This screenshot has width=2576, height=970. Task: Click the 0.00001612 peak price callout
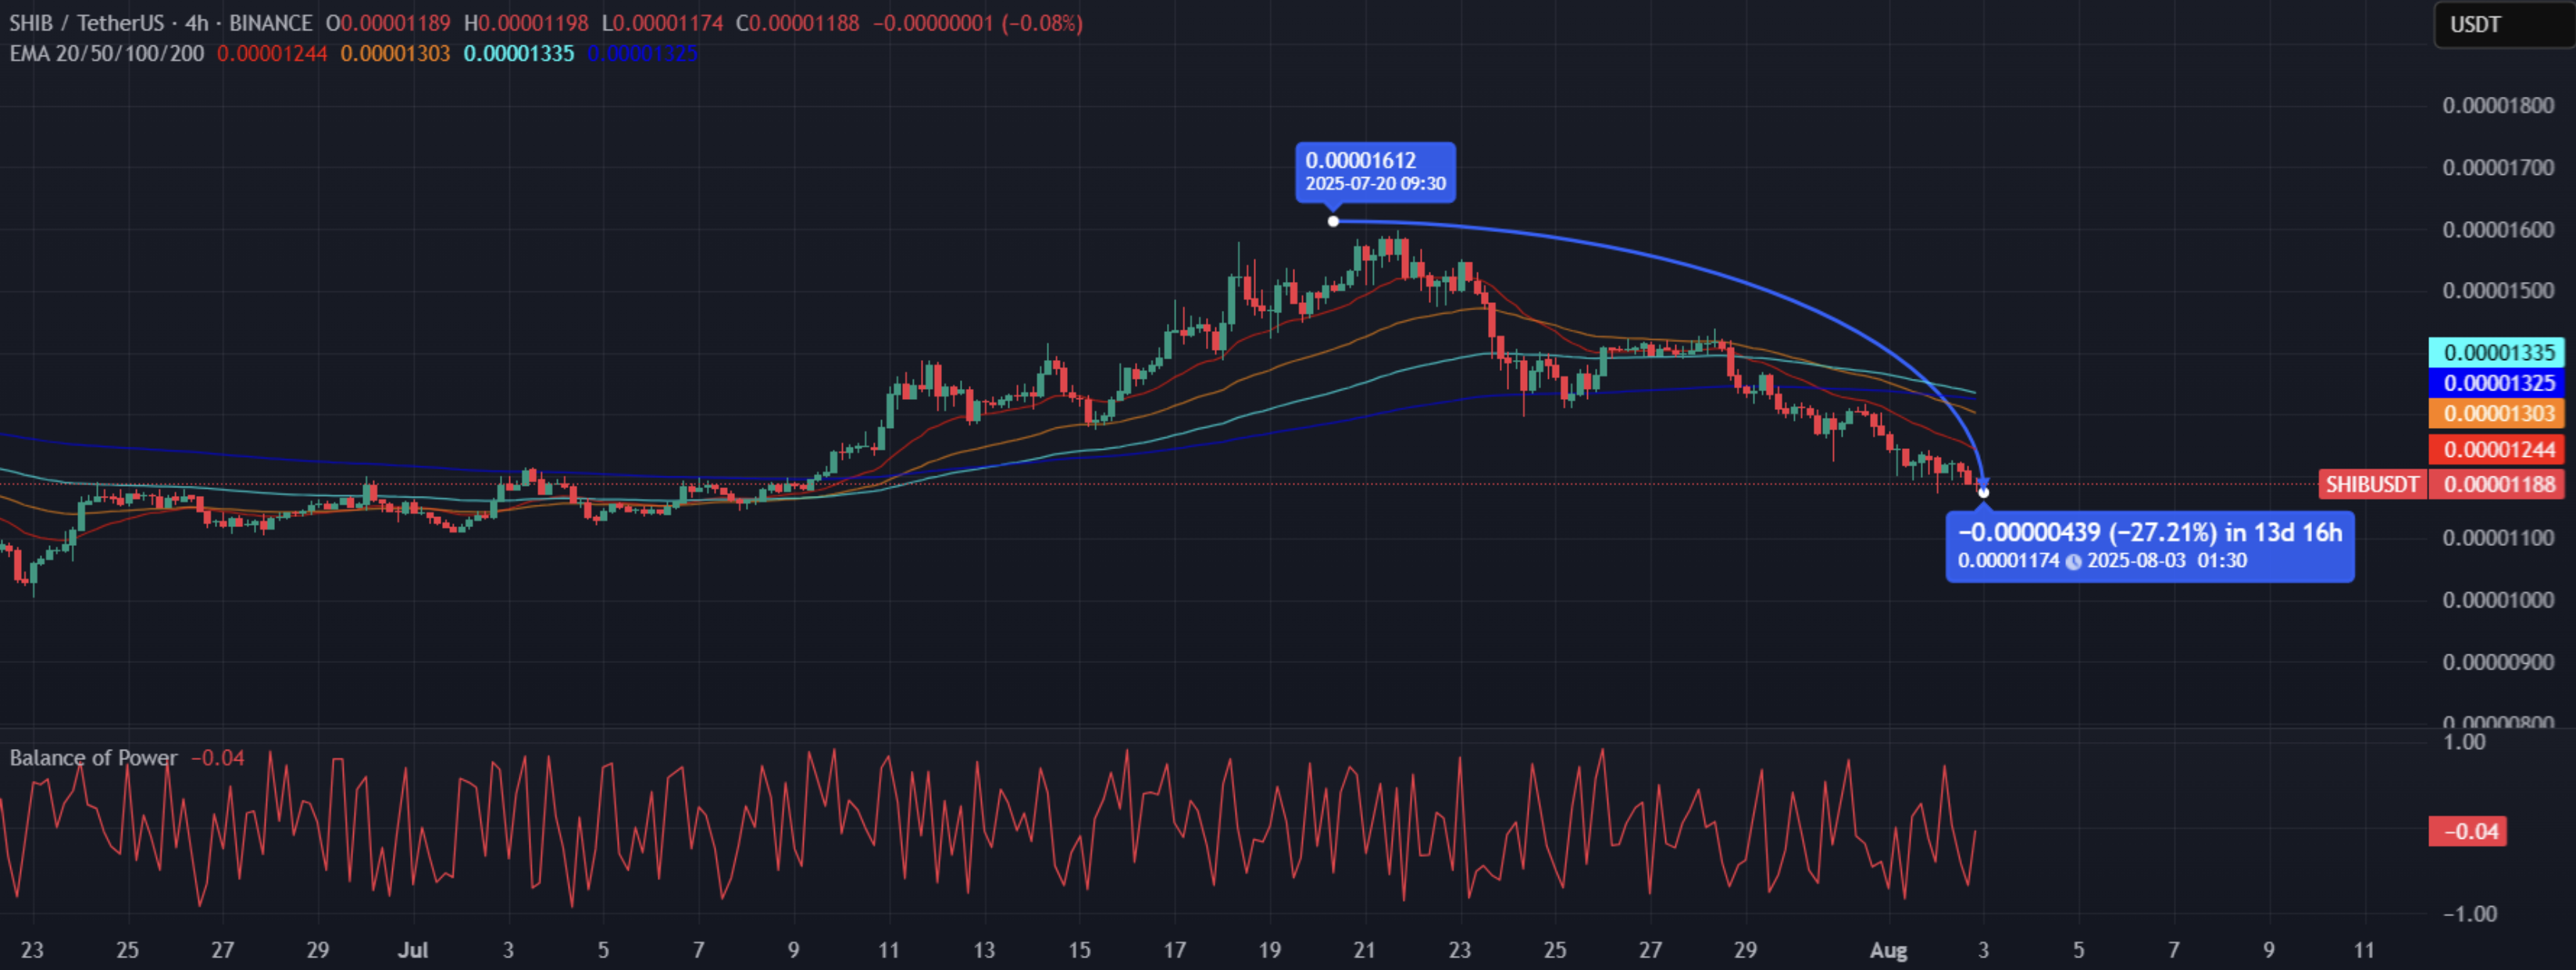click(x=1375, y=172)
